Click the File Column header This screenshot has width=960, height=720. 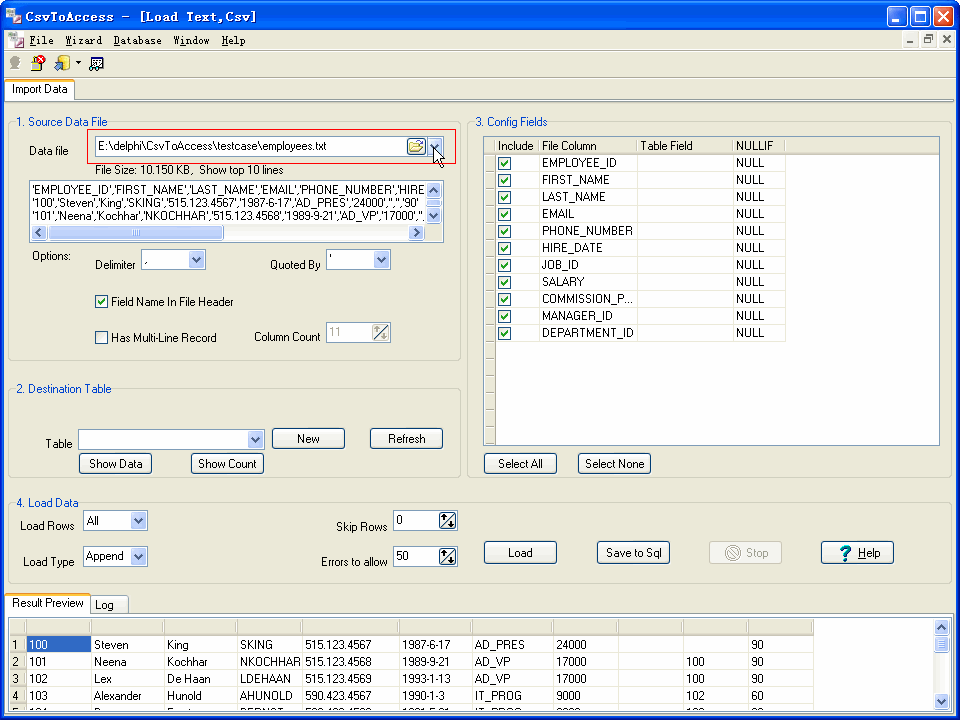588,146
